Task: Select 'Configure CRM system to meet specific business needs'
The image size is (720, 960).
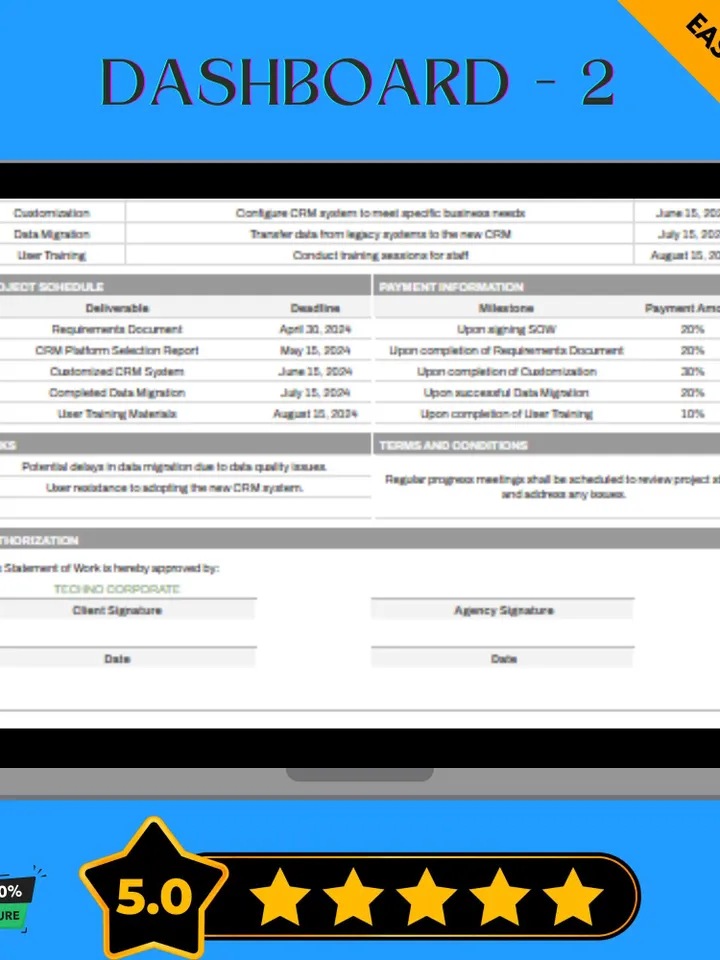Action: coord(380,213)
